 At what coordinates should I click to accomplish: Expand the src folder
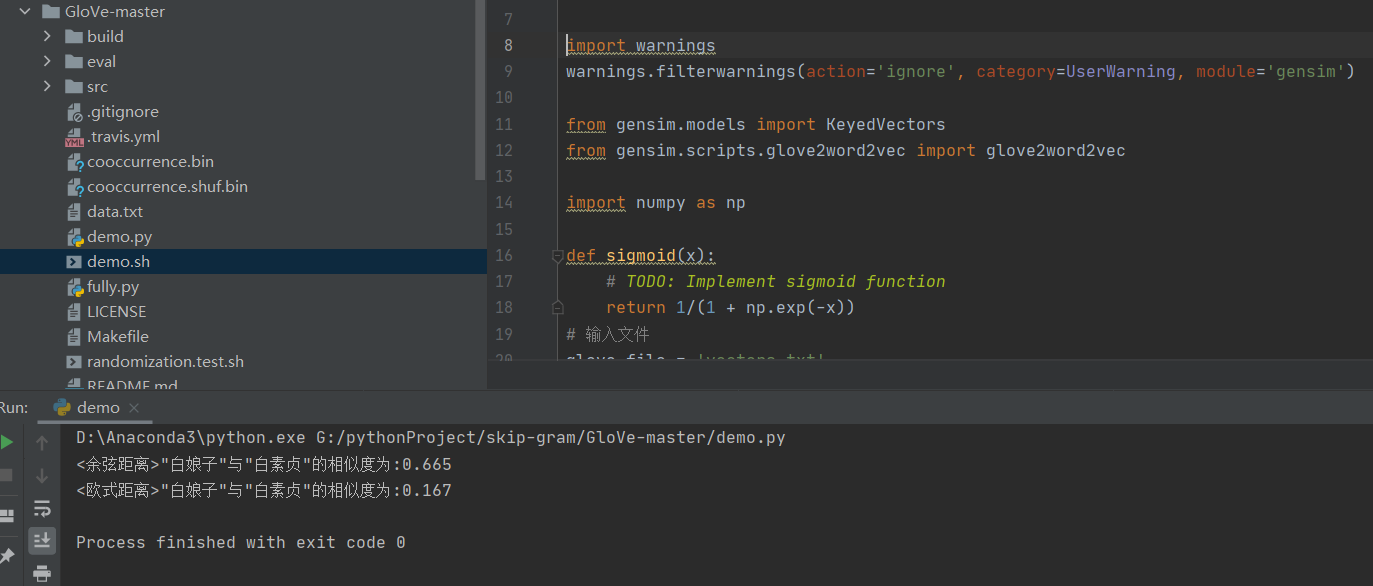pos(47,86)
